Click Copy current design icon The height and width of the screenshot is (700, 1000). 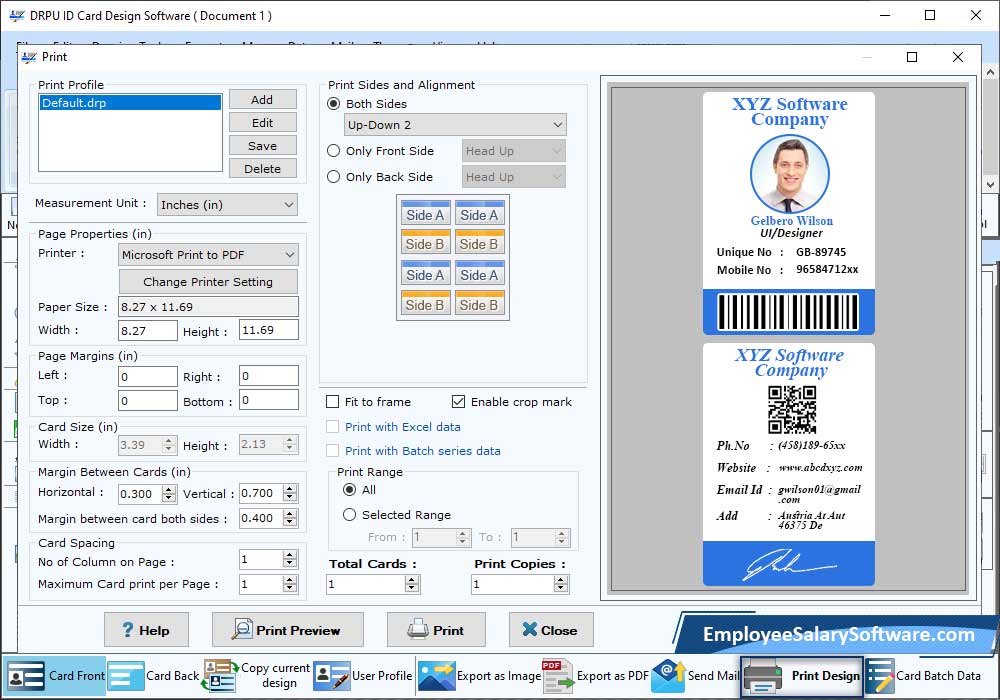tap(220, 676)
